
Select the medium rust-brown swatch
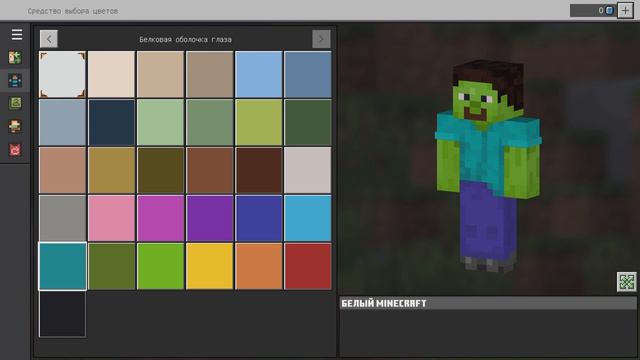coord(210,170)
